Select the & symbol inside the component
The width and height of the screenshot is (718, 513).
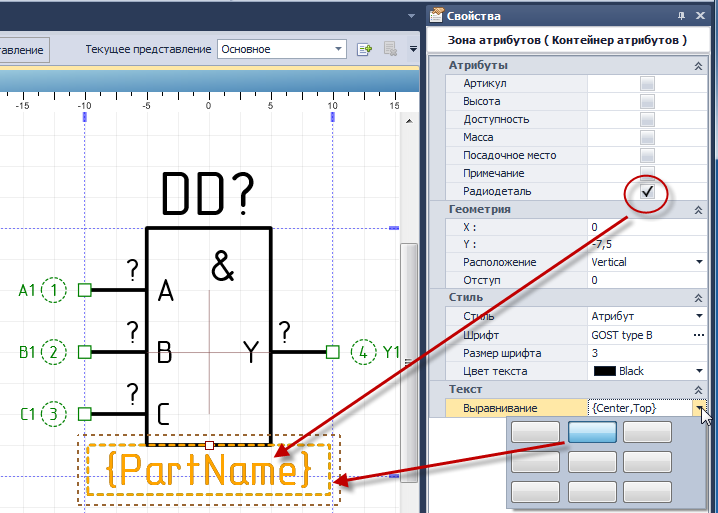pos(223,266)
